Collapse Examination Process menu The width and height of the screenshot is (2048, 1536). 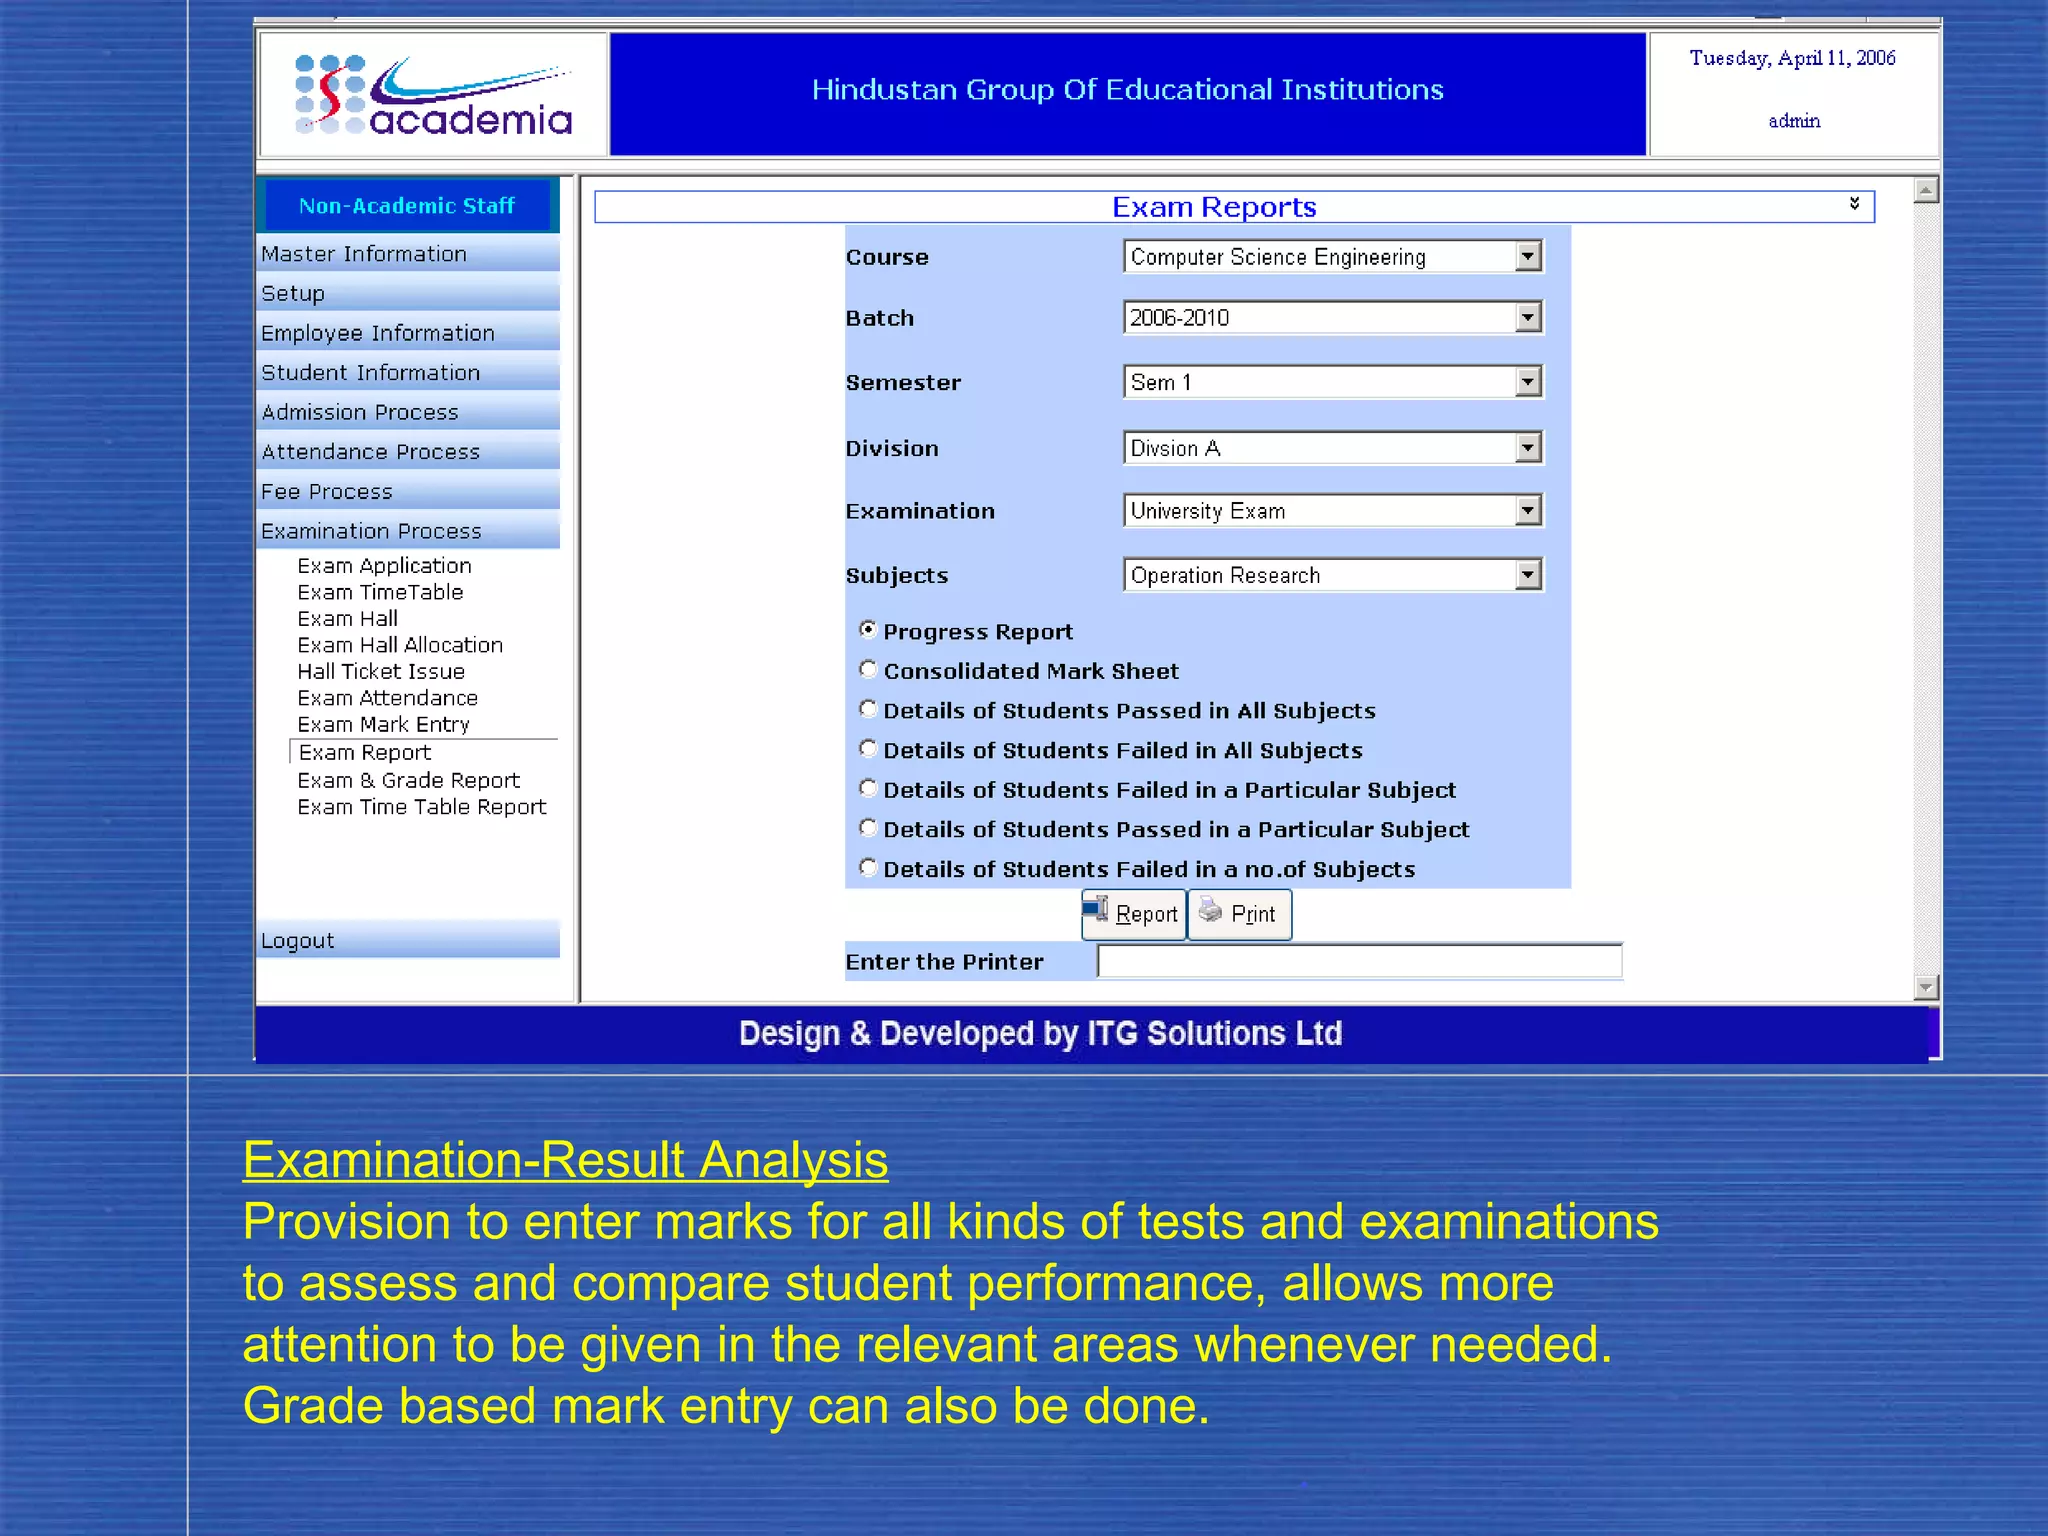tap(408, 531)
